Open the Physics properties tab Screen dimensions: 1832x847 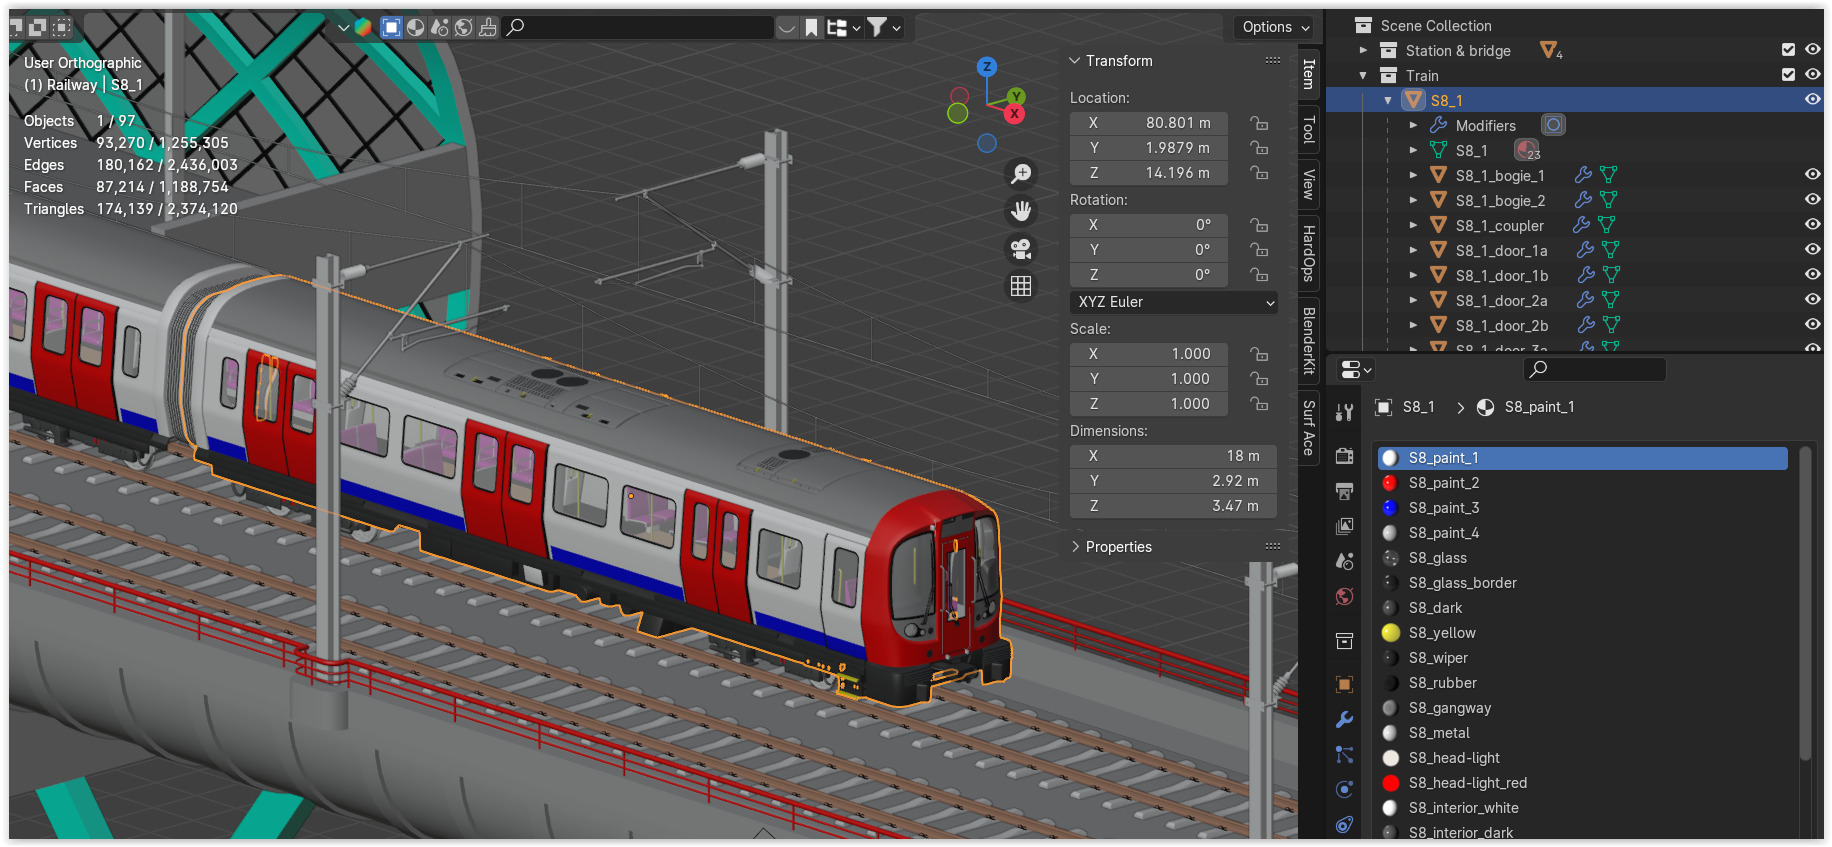click(1344, 790)
